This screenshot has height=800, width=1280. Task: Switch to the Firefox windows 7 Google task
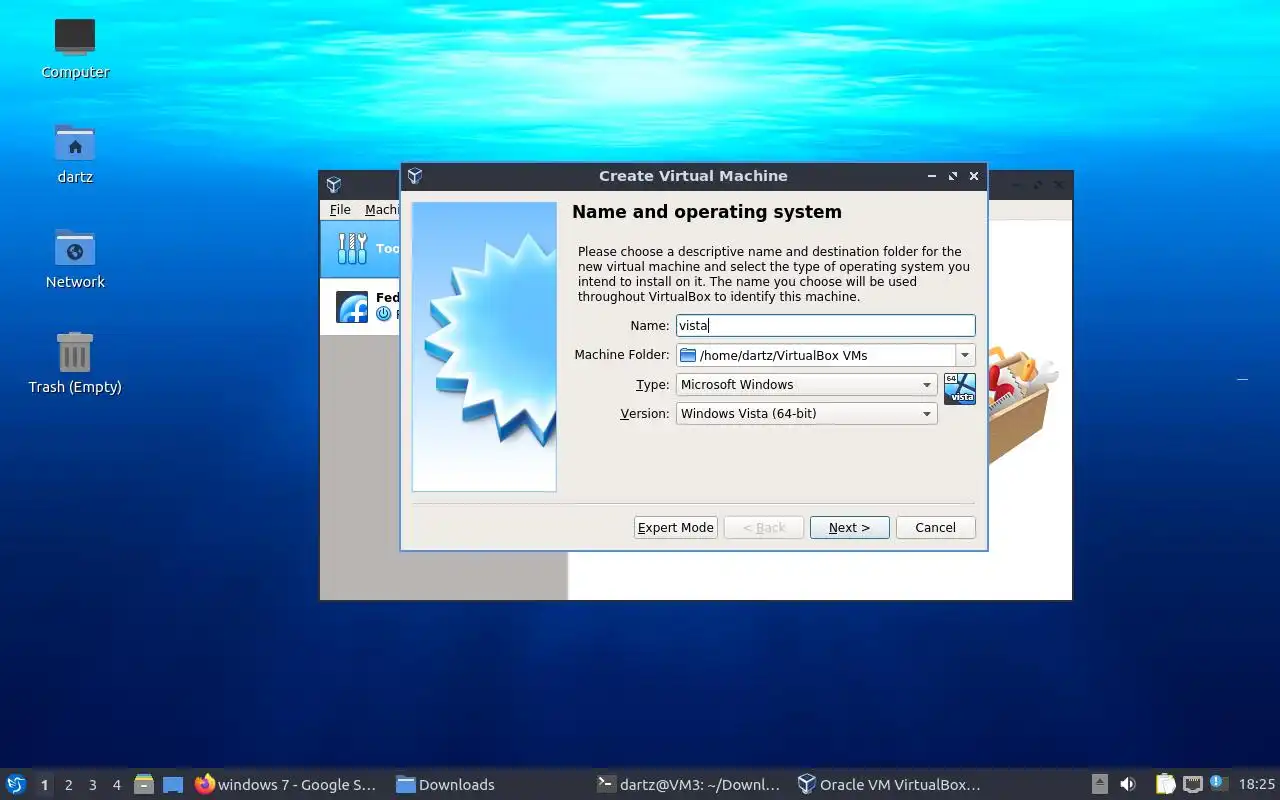point(286,785)
